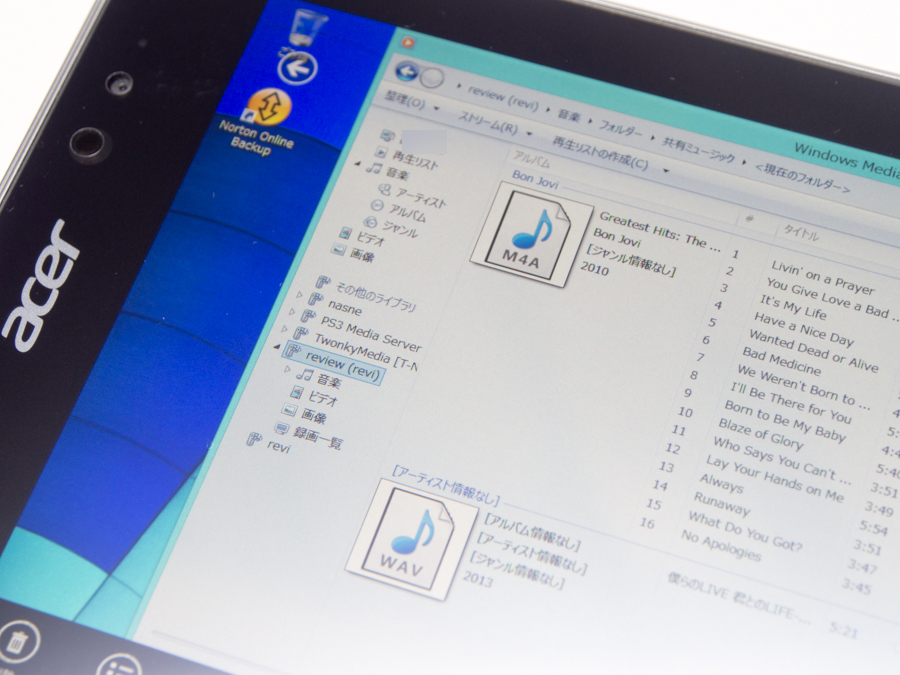Viewport: 900px width, 675px height.
Task: Select track Have a Nice Day
Action: coord(804,329)
